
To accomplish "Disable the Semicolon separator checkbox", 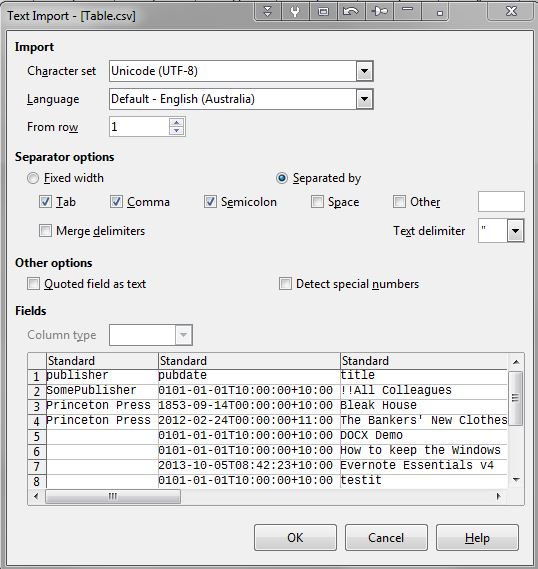I will click(x=210, y=202).
